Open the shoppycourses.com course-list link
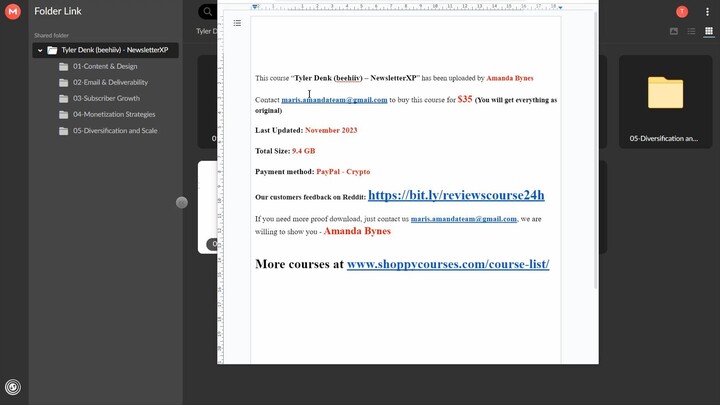The image size is (720, 405). pyautogui.click(x=448, y=264)
